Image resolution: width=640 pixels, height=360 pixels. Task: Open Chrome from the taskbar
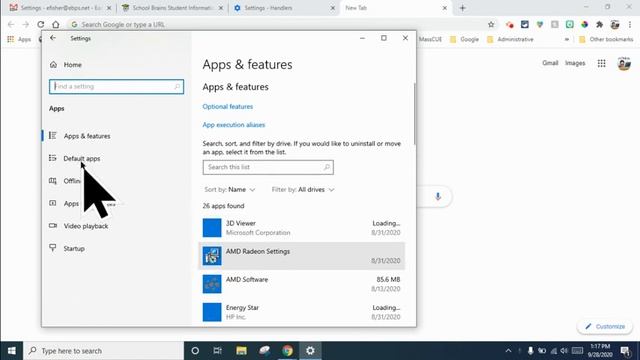[x=287, y=351]
